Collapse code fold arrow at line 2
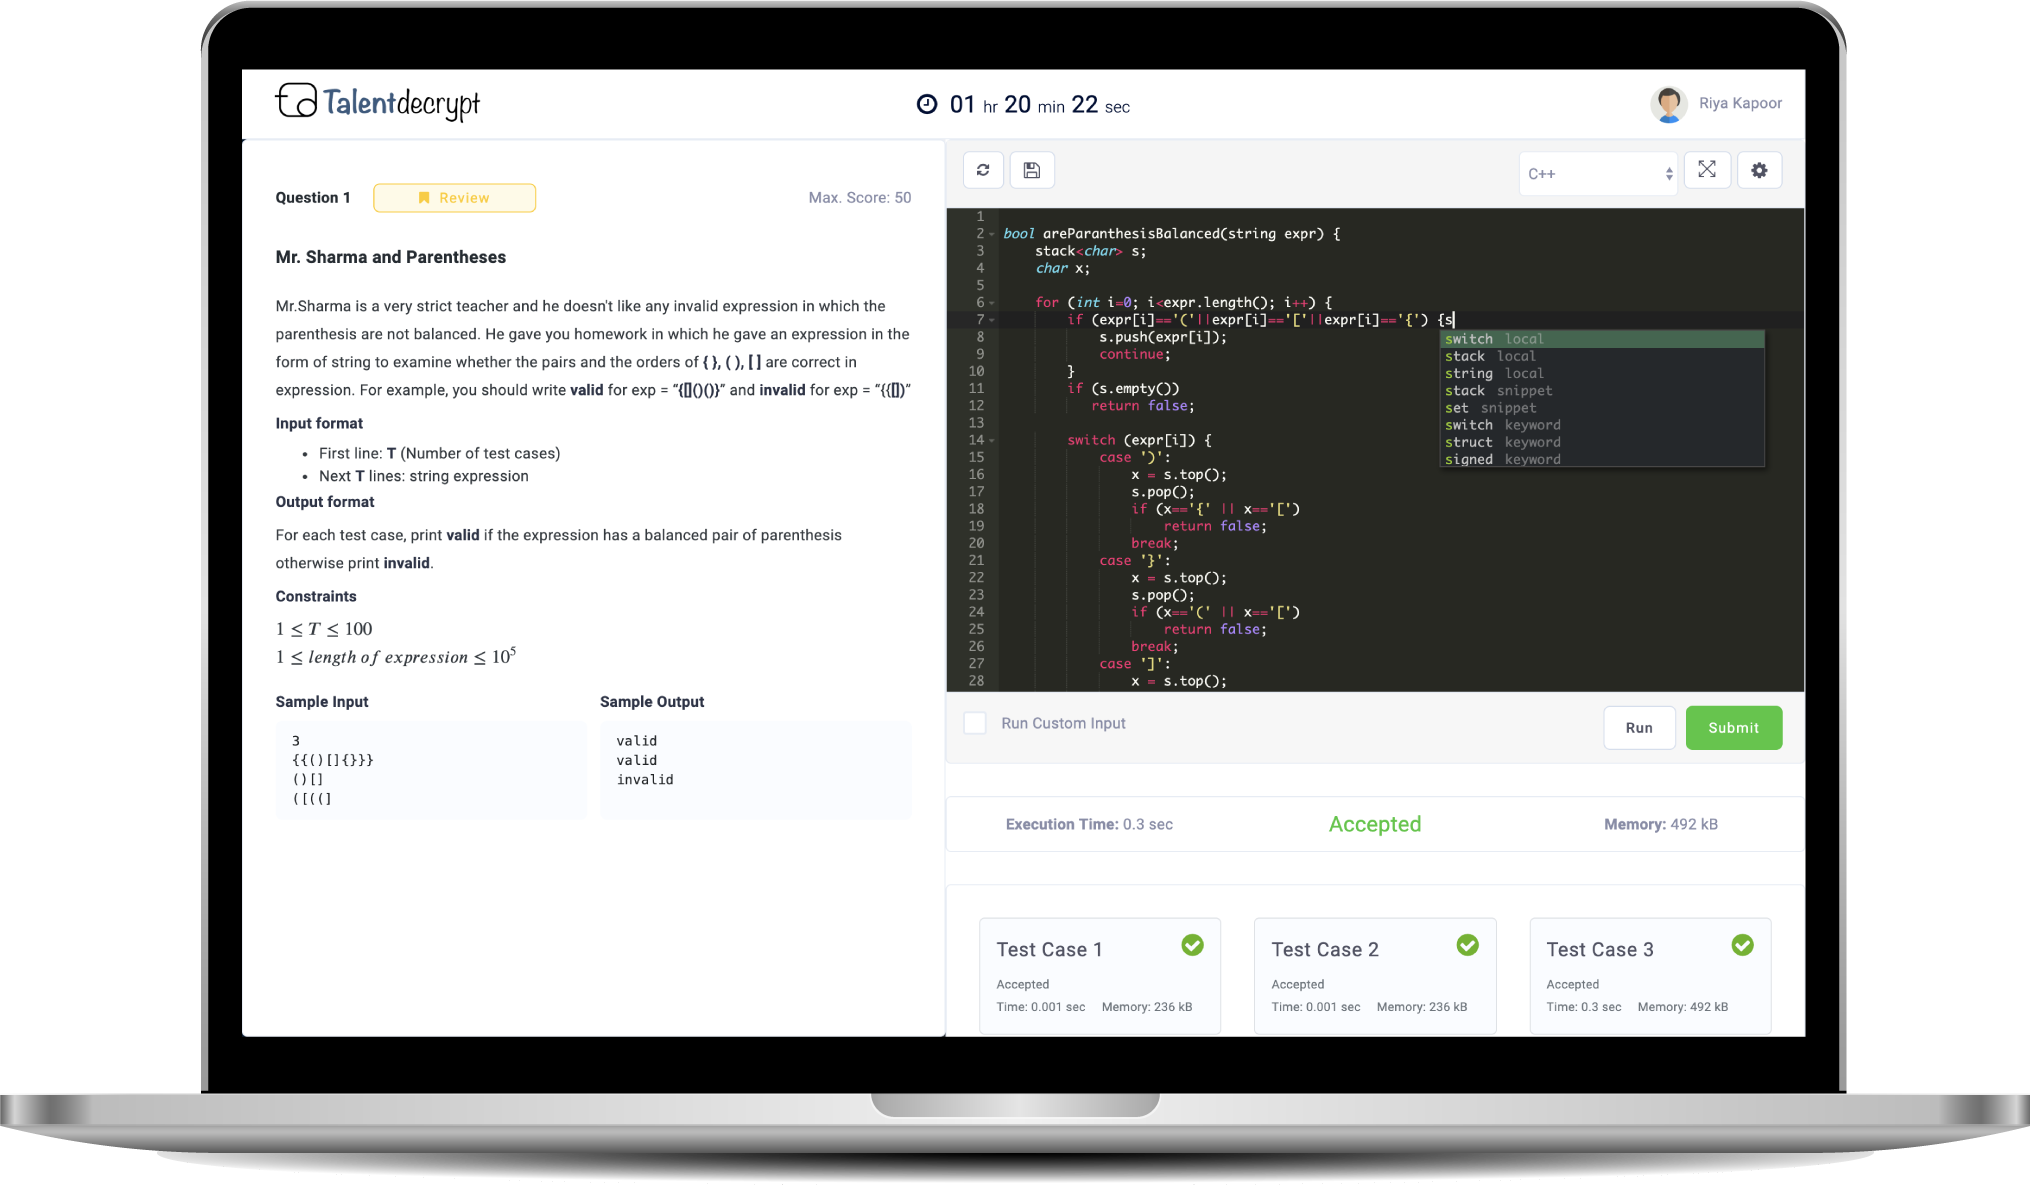Image resolution: width=2030 pixels, height=1185 pixels. click(992, 234)
